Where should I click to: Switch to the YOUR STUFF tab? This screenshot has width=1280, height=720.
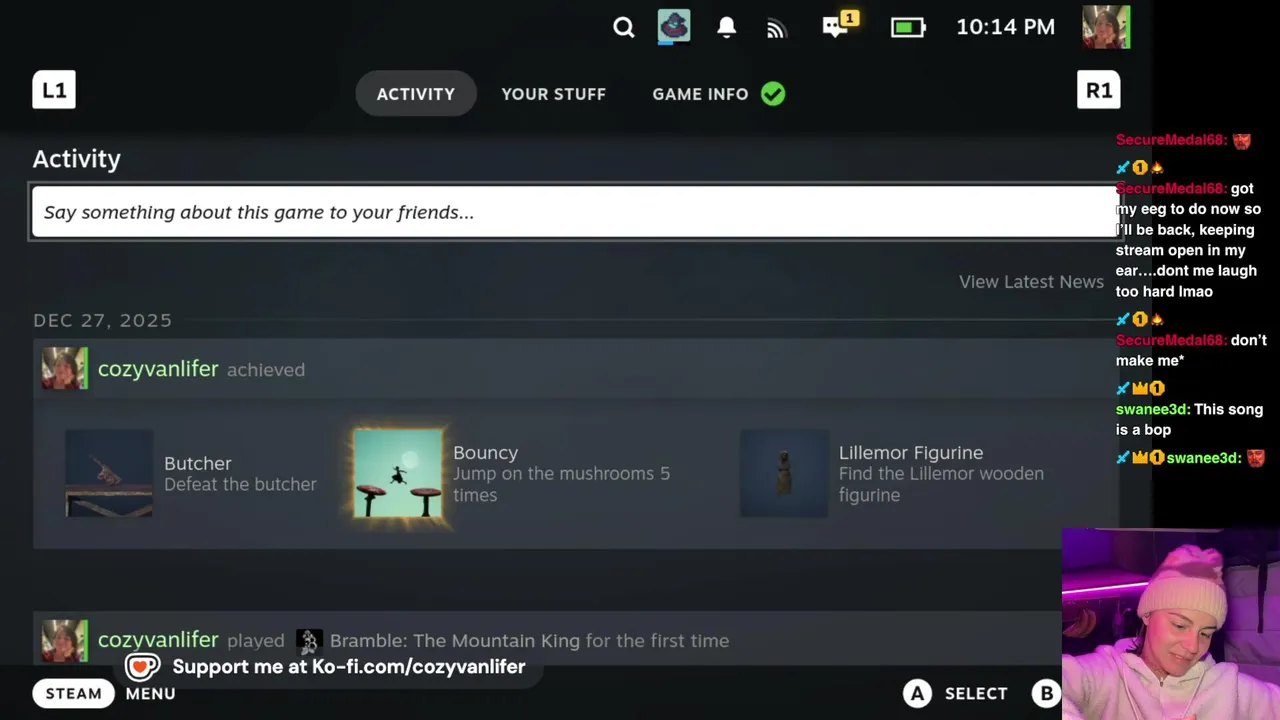point(553,93)
